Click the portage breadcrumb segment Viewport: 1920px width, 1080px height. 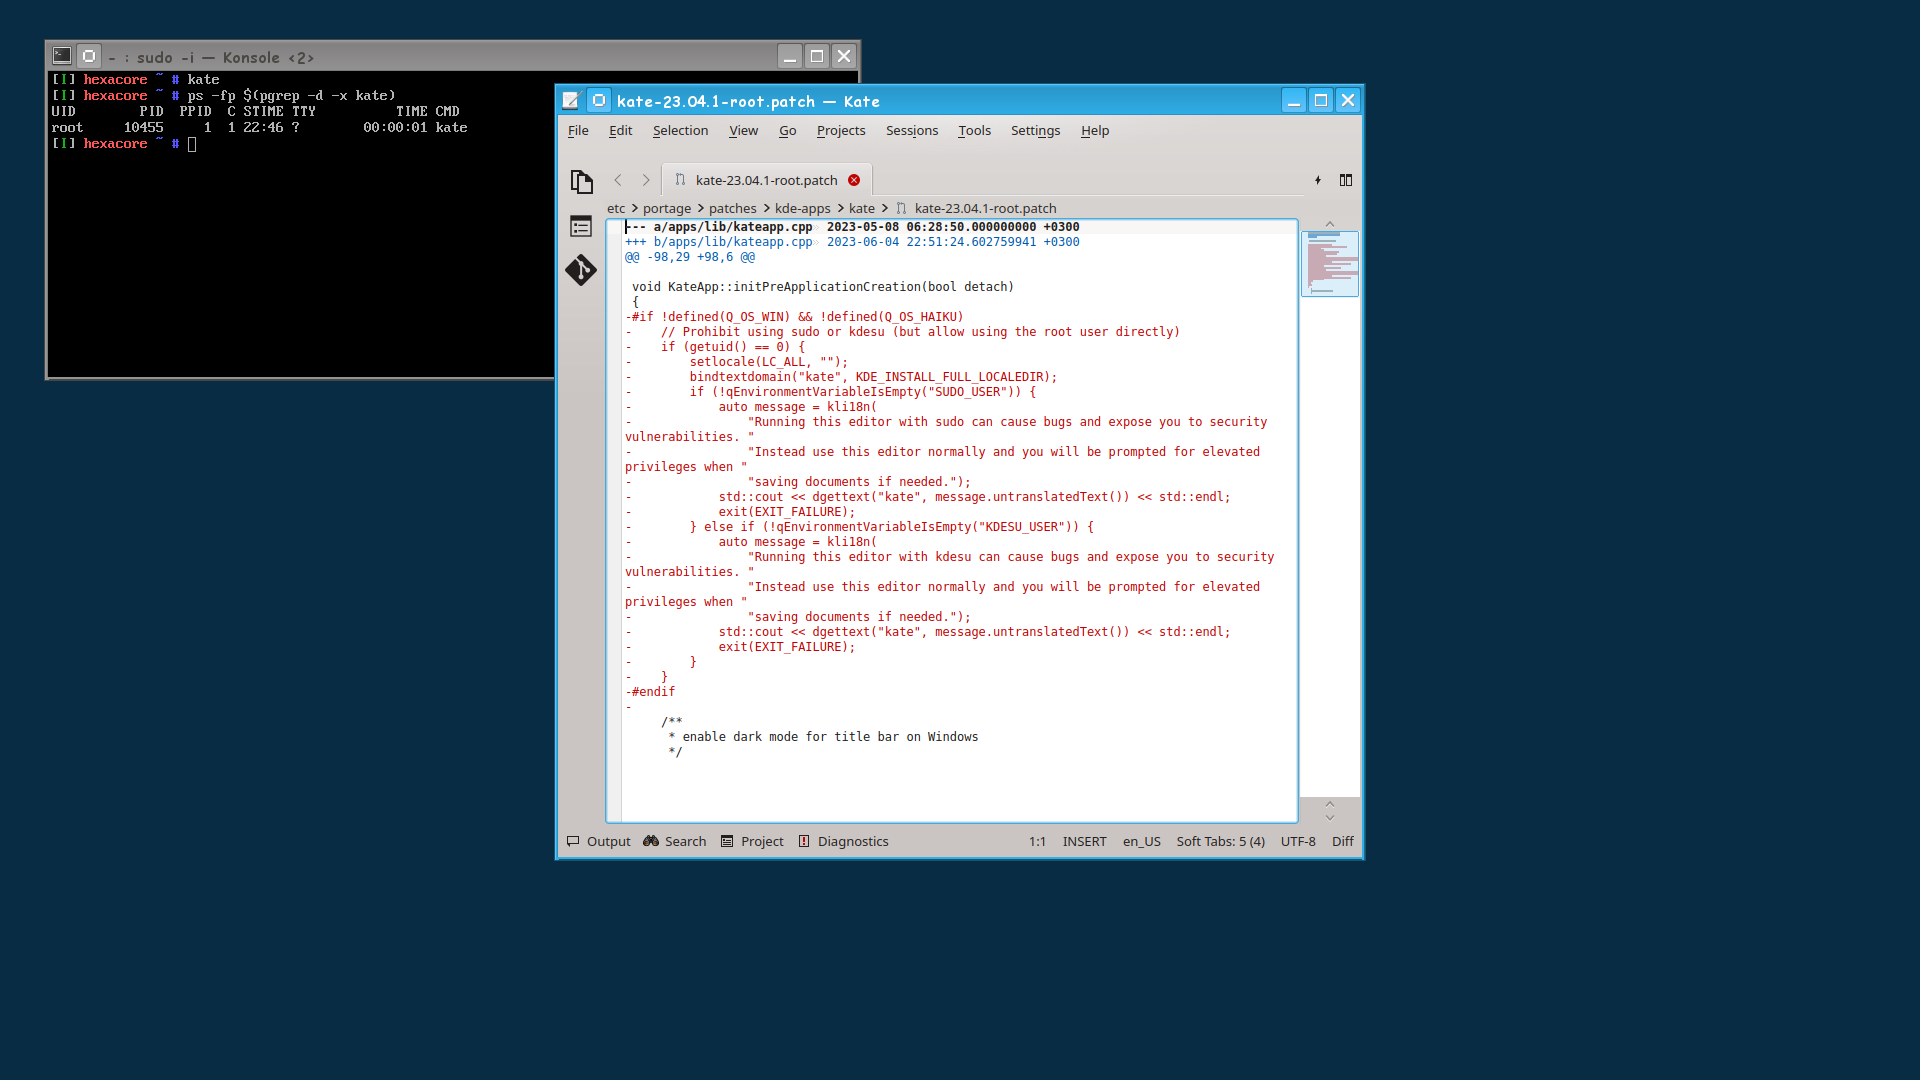(667, 208)
